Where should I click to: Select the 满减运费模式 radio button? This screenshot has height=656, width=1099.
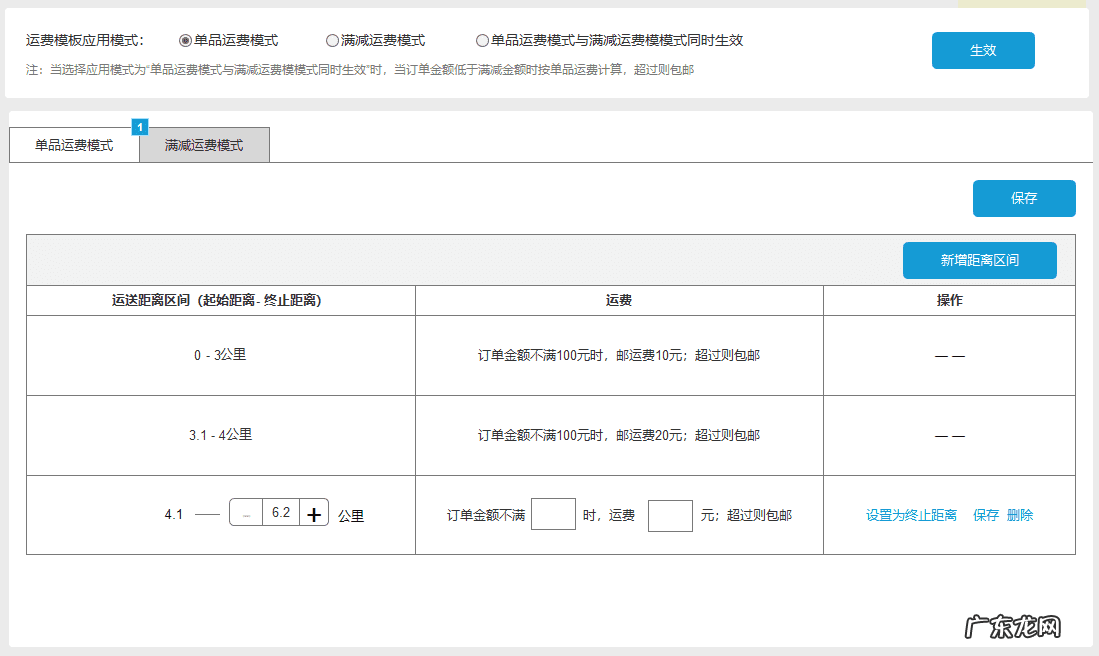point(331,41)
